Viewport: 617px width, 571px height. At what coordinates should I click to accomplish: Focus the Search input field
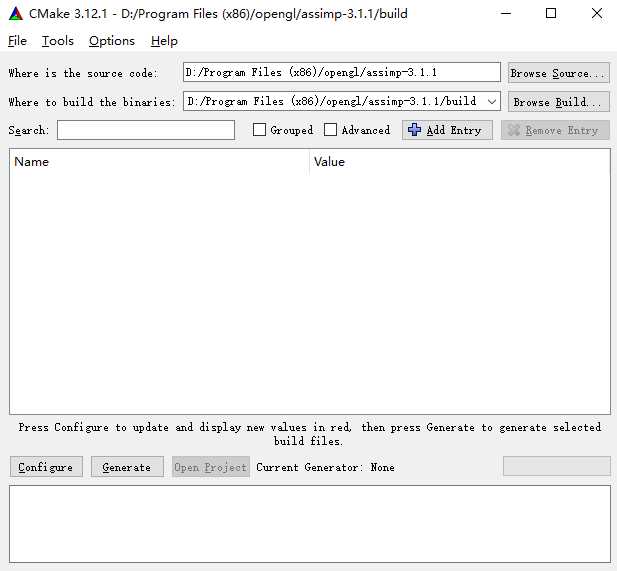click(146, 130)
